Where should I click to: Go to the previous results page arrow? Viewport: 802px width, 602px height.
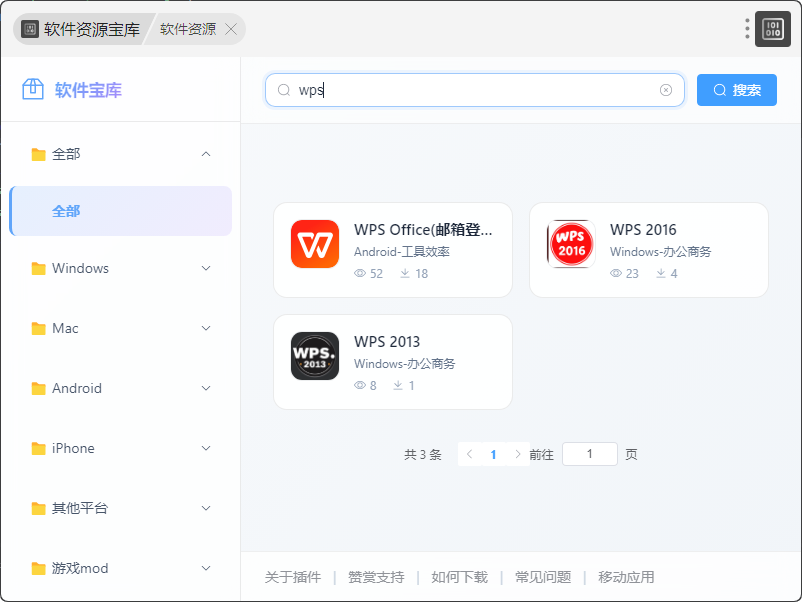pyautogui.click(x=469, y=454)
